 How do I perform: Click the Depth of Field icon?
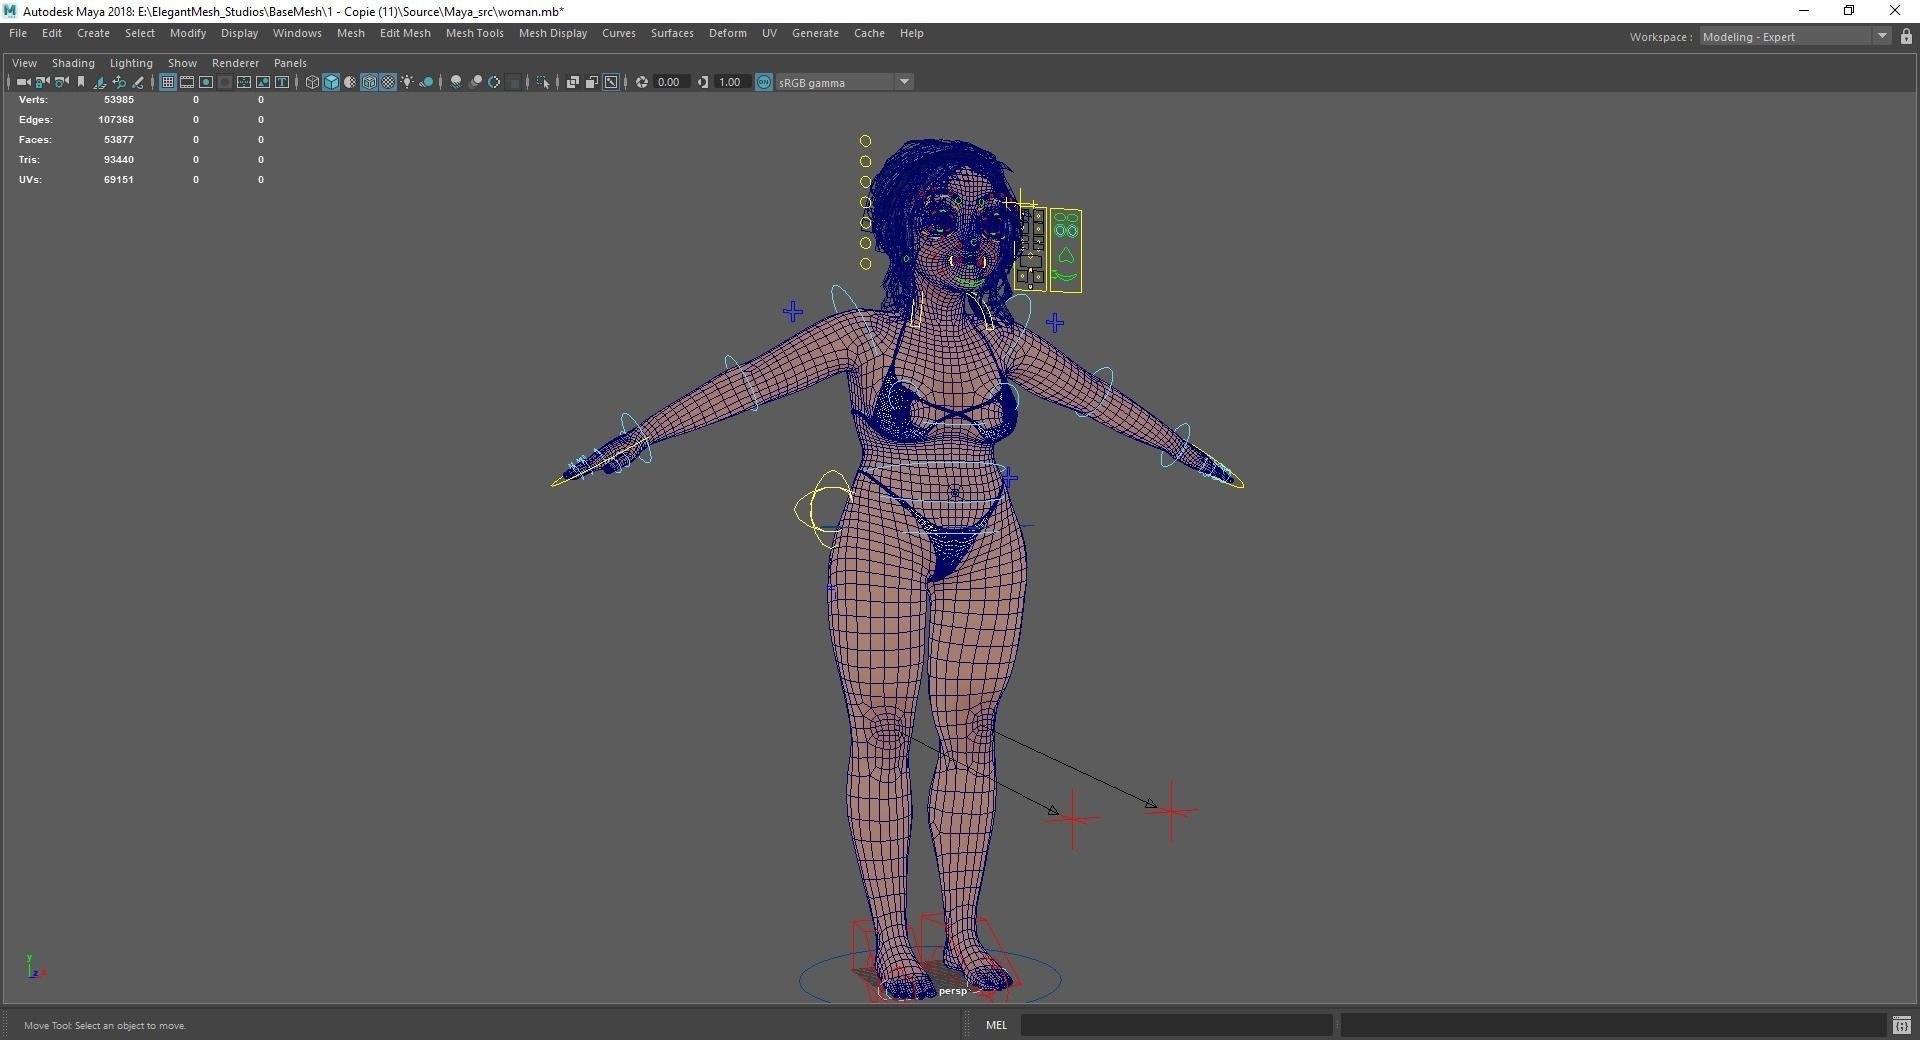pos(513,82)
